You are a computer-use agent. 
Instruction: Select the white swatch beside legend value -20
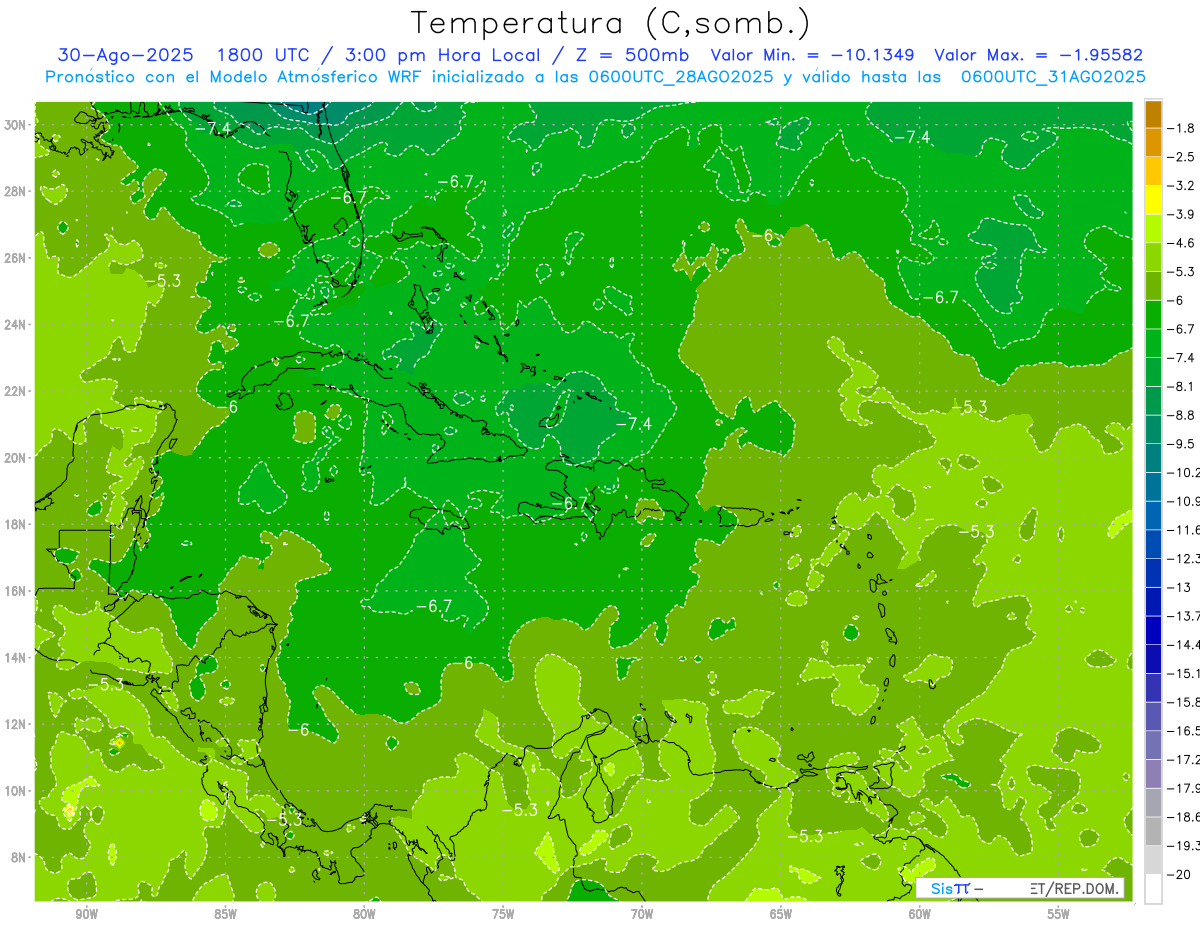click(x=1153, y=889)
